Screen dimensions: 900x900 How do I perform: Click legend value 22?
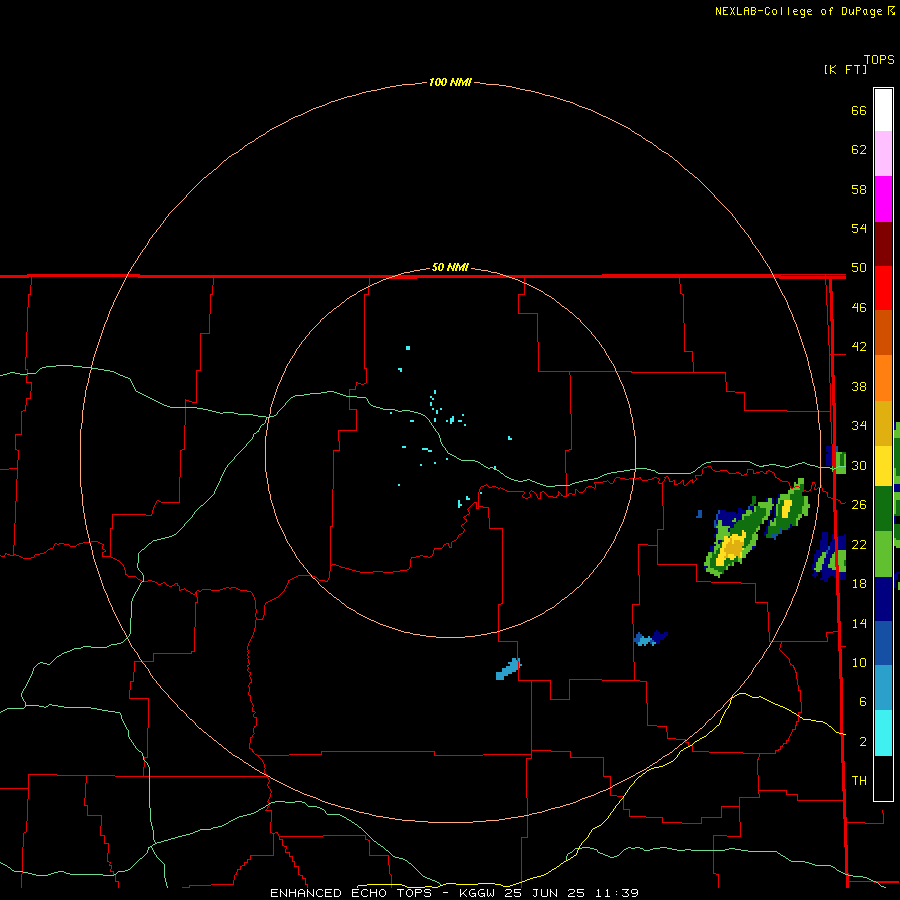pos(859,544)
